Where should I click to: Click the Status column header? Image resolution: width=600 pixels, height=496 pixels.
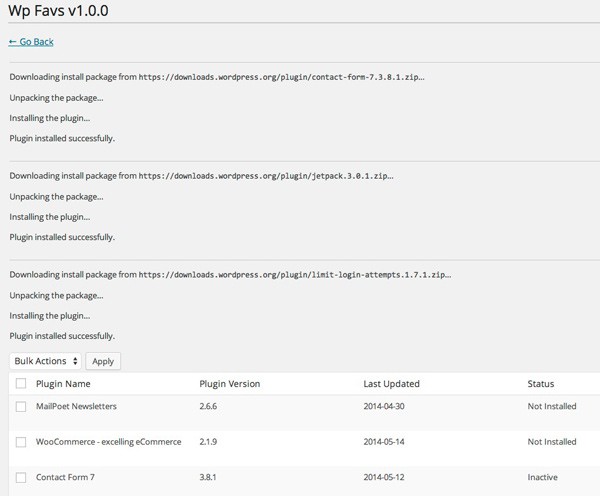541,384
